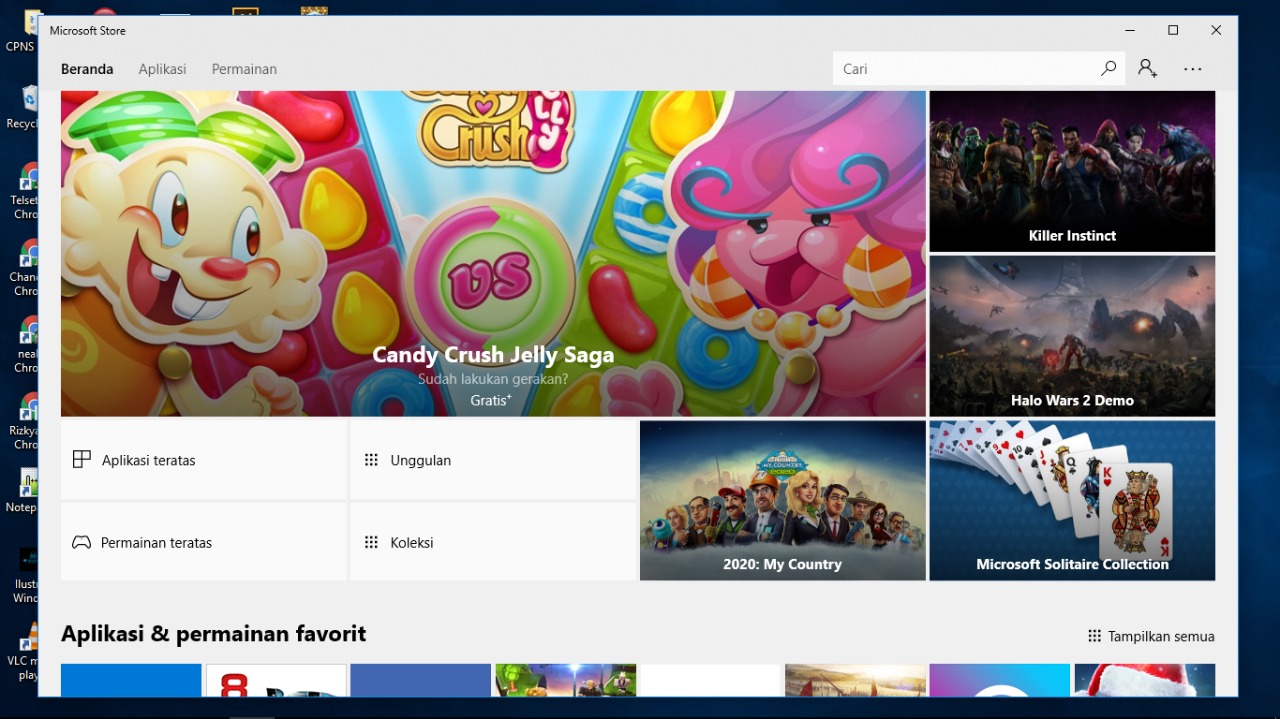Switch to the Aplikasi tab
Screen dimensions: 1280x719
click(x=162, y=69)
